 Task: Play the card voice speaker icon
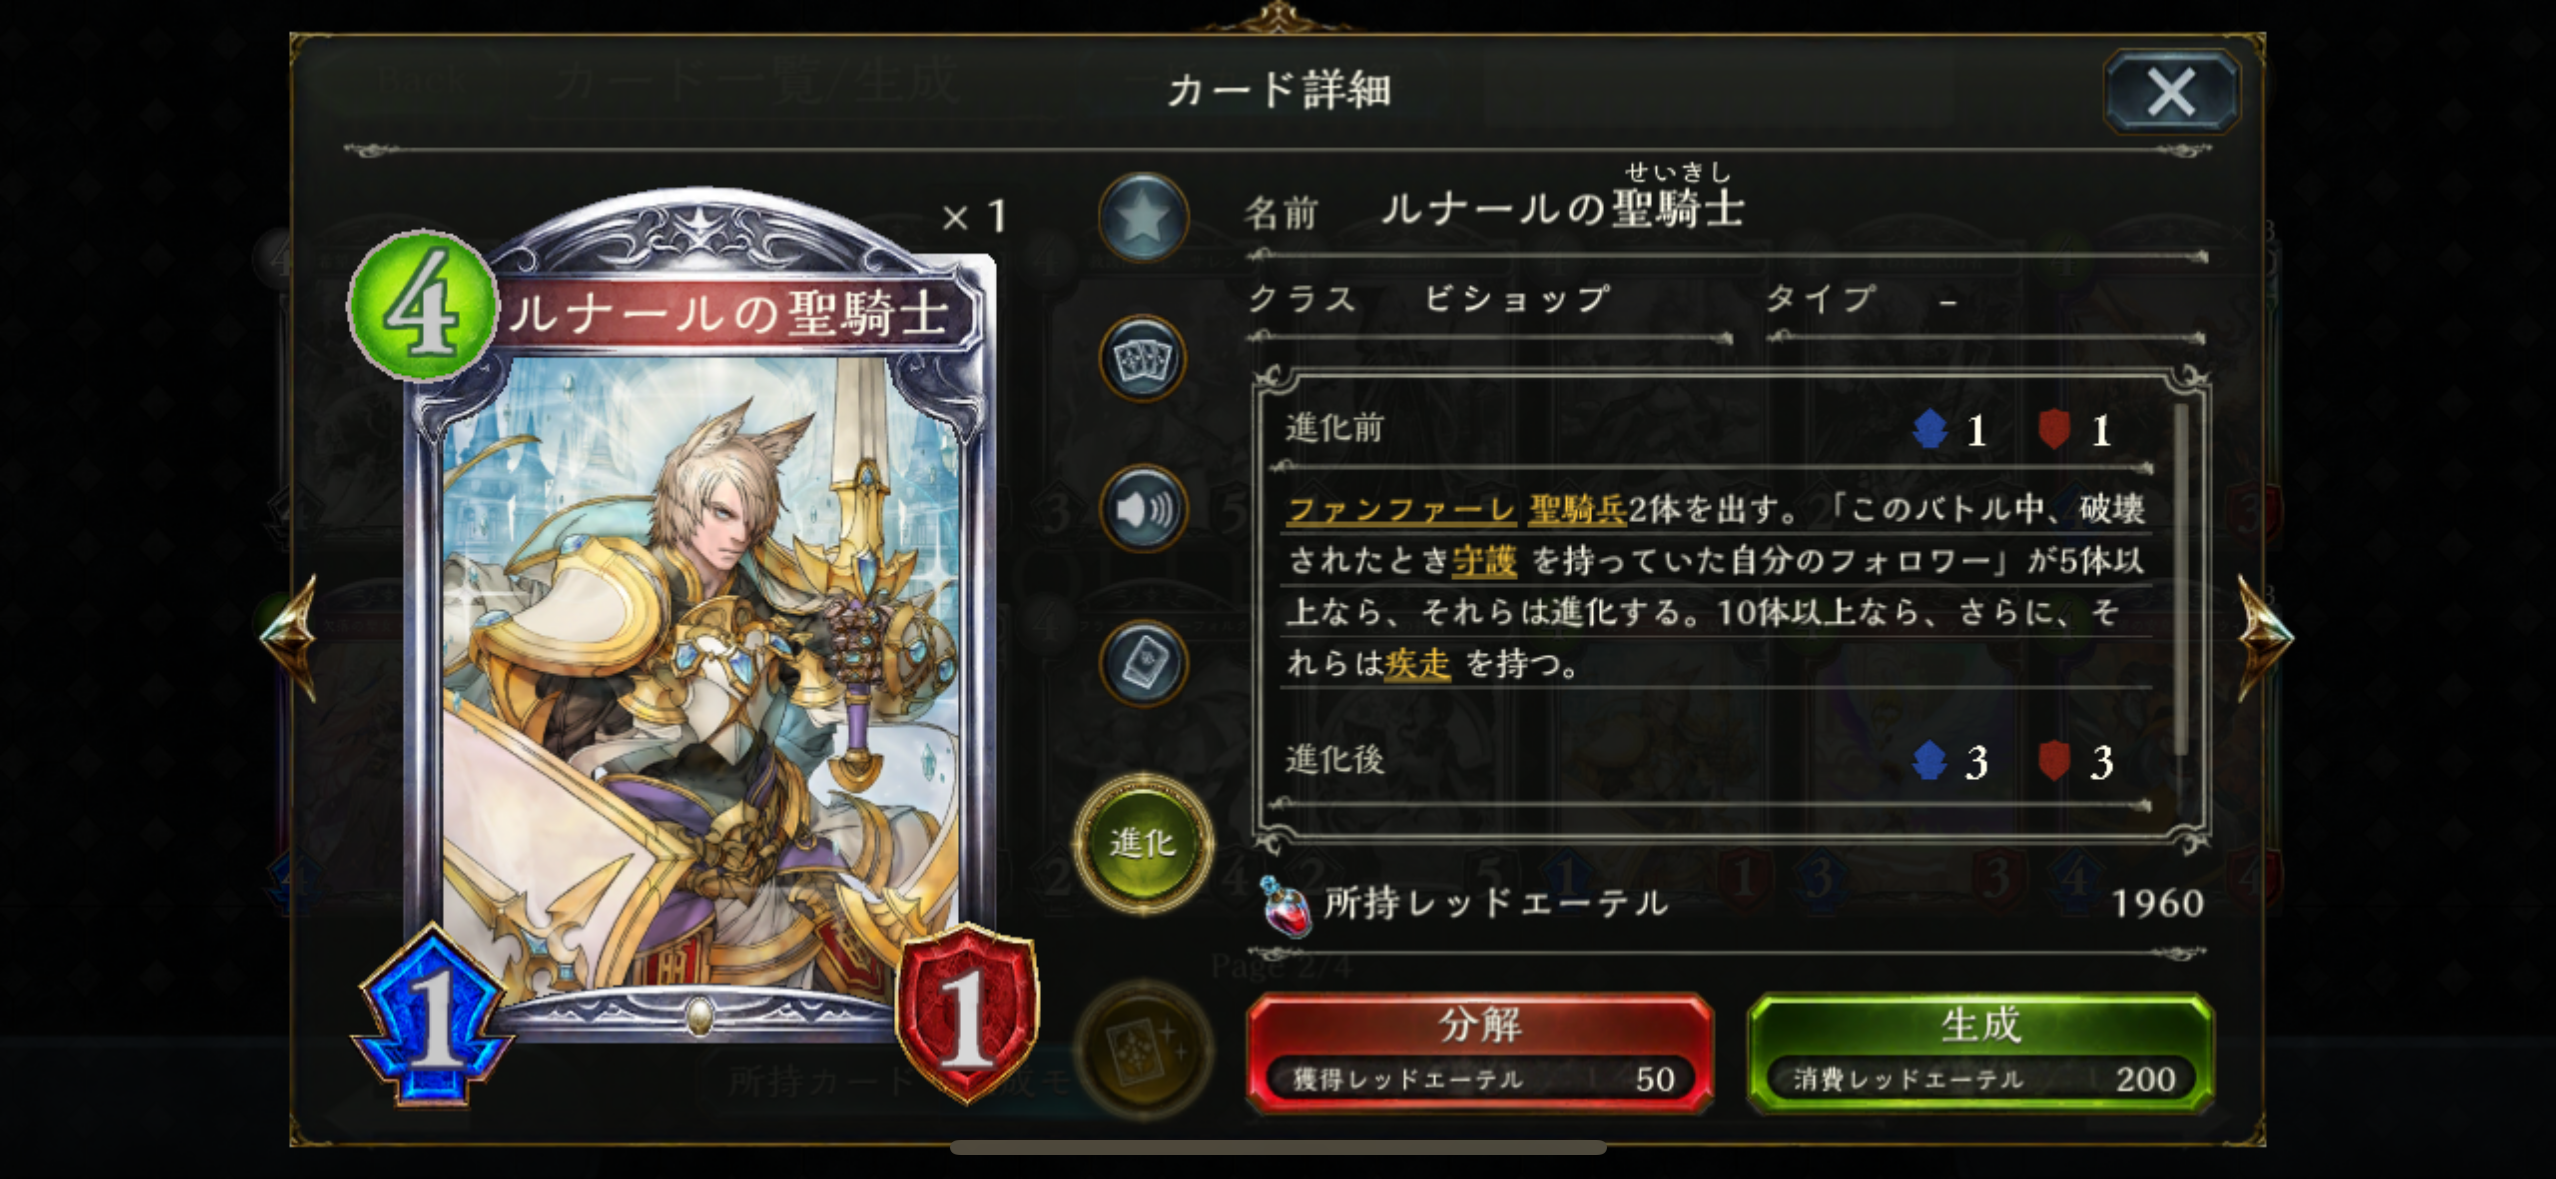click(x=1143, y=510)
